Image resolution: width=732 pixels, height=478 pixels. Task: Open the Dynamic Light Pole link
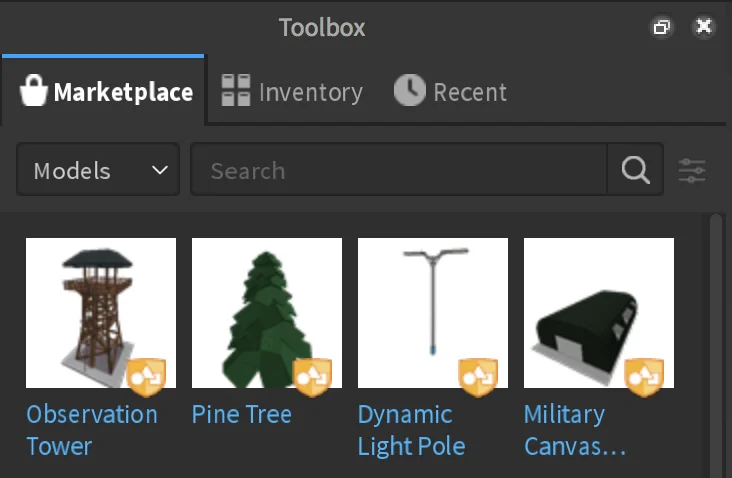tap(411, 430)
